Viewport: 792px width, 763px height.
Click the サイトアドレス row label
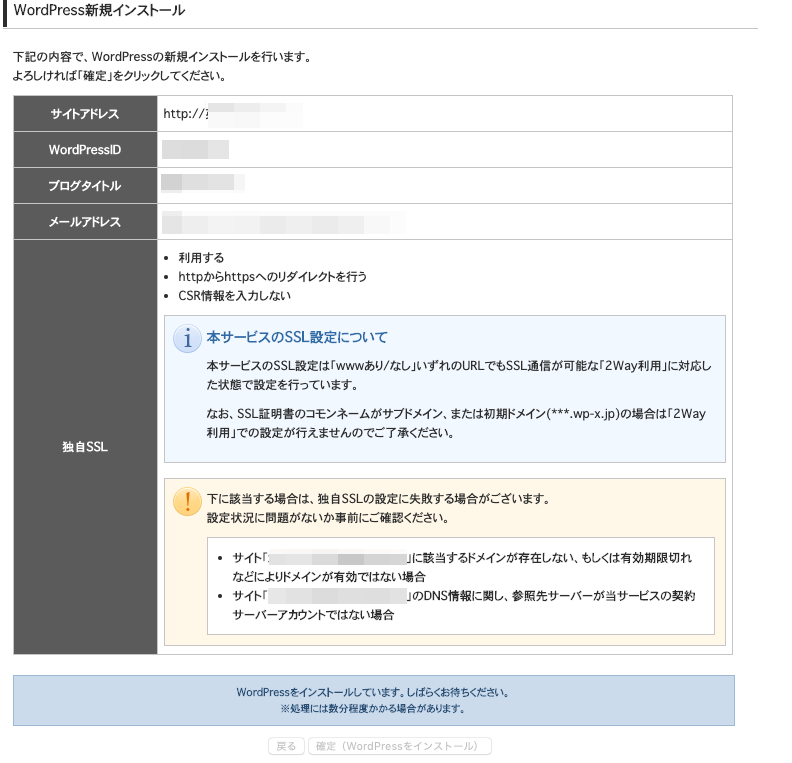(85, 114)
